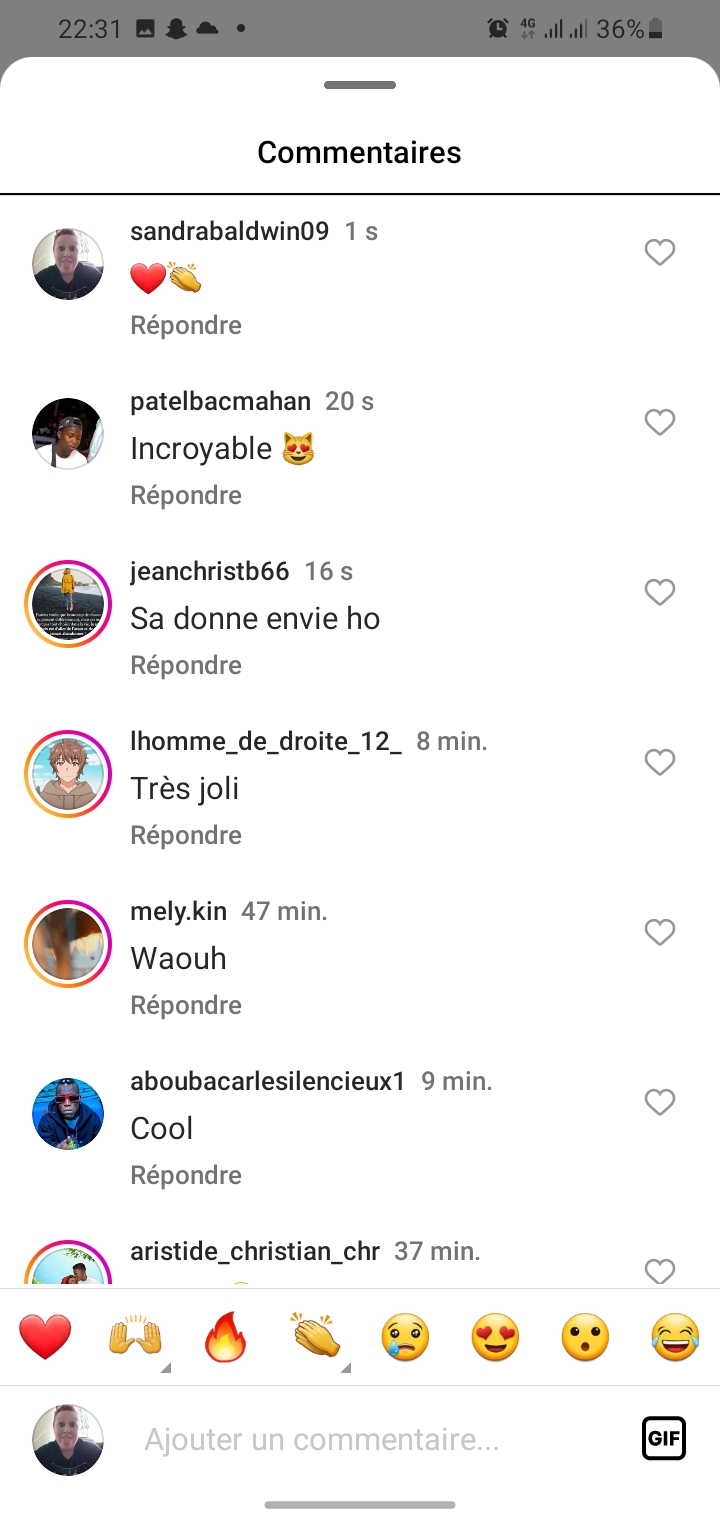
Task: Reply to mely.kin's Waouh comment
Action: tap(186, 1005)
